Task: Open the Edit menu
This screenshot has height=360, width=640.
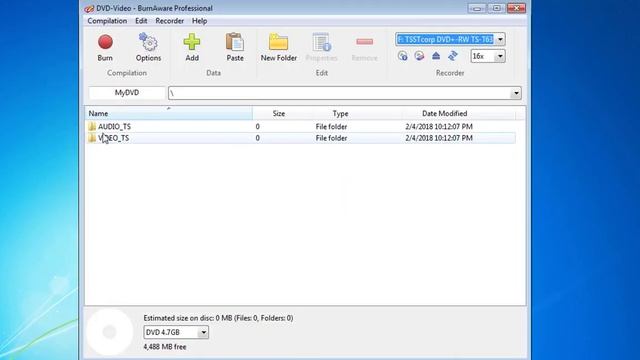Action: click(141, 21)
